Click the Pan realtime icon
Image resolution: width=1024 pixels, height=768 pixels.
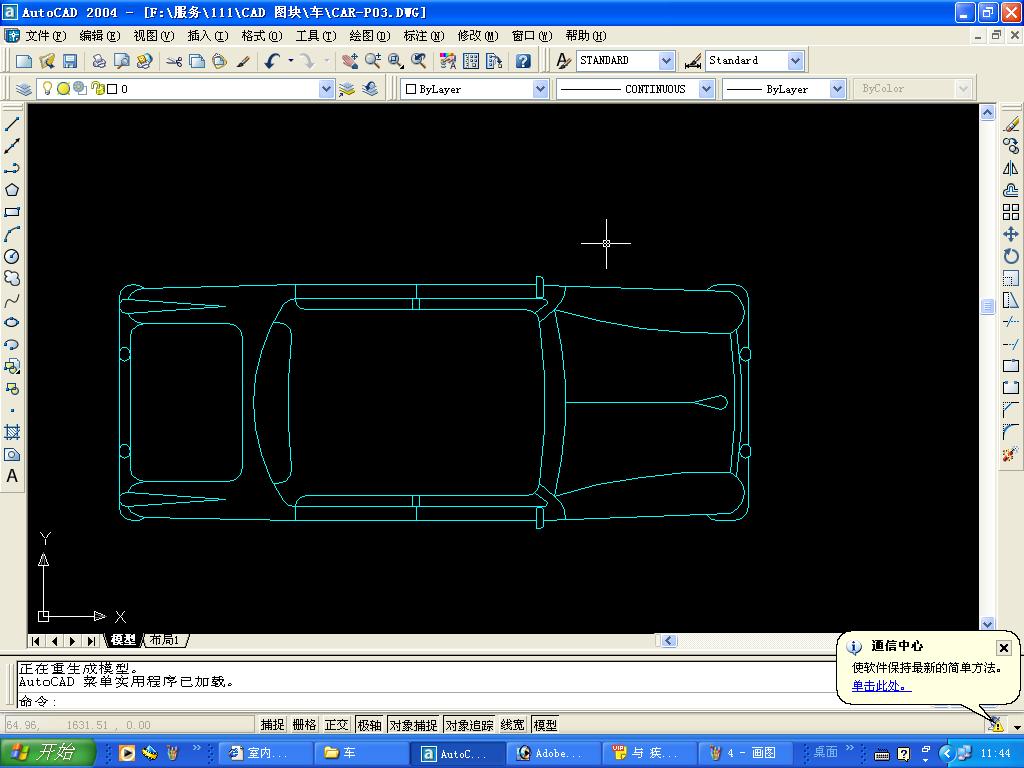point(349,61)
